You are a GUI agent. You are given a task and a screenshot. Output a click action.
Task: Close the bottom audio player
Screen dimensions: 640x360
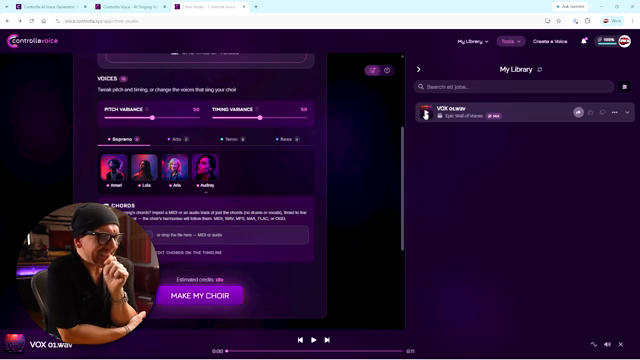[621, 344]
